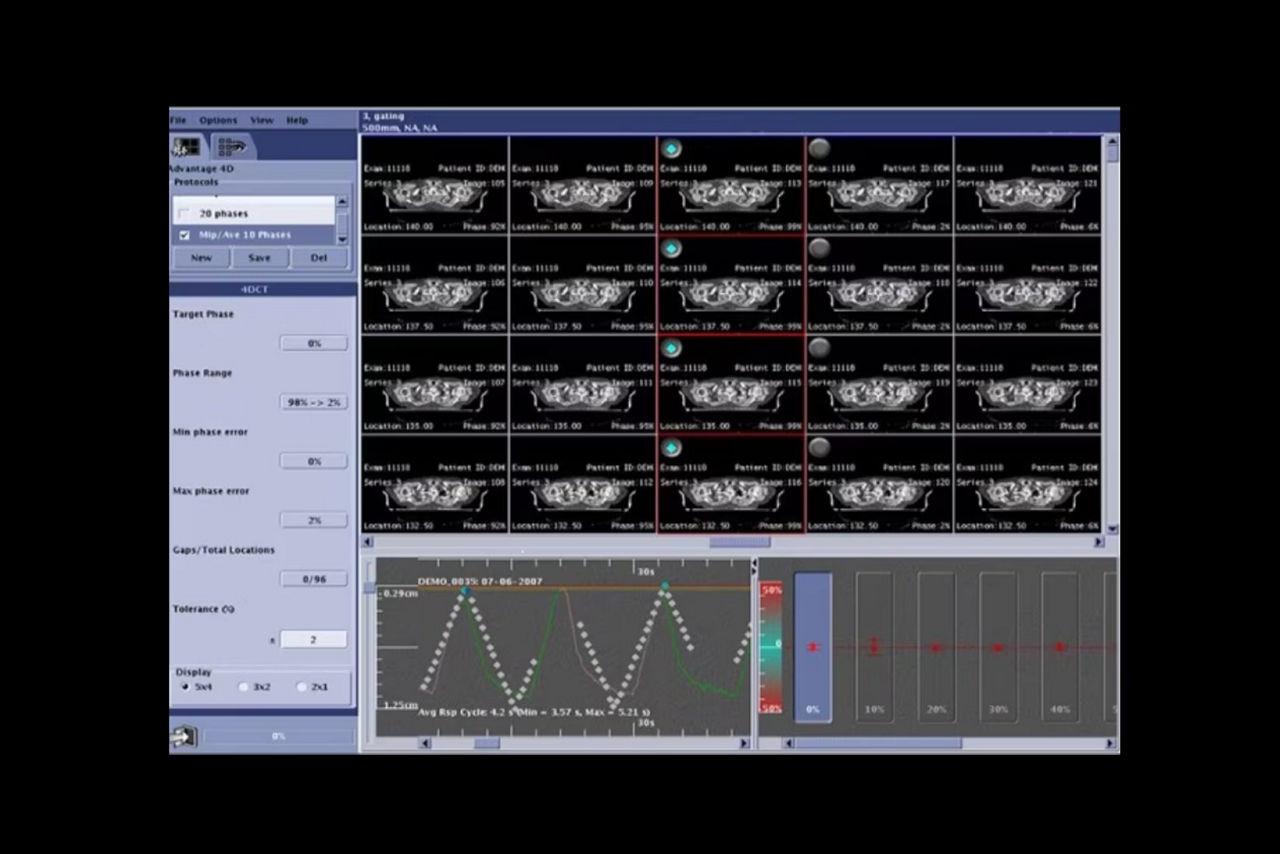
Task: Uncheck the Mip/Ave 10 Phases protocol
Action: pyautogui.click(x=185, y=234)
